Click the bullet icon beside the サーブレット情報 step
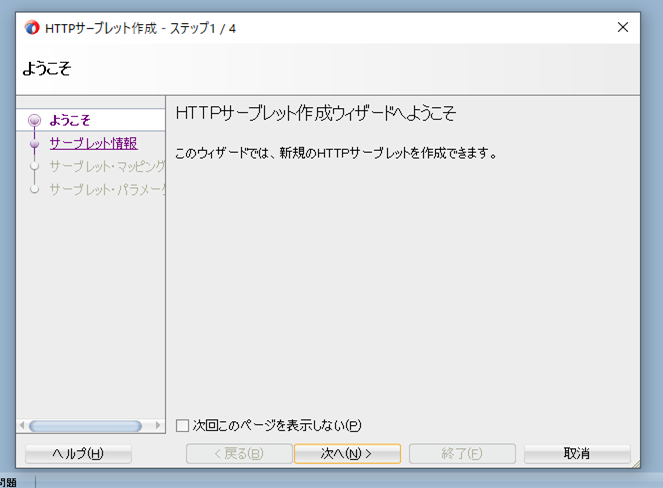 pyautogui.click(x=35, y=144)
